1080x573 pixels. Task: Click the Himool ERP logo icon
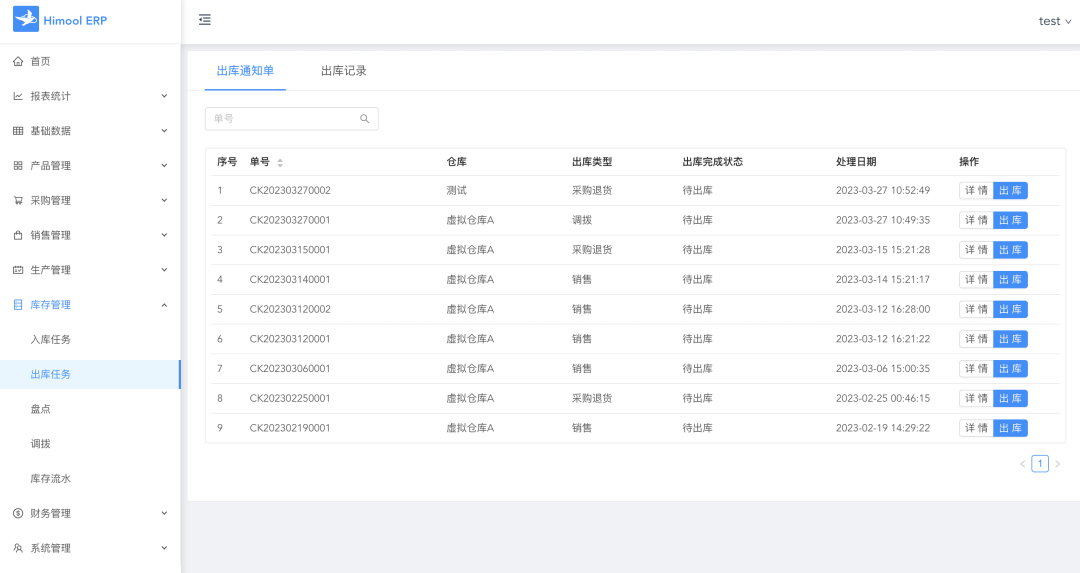(26, 20)
